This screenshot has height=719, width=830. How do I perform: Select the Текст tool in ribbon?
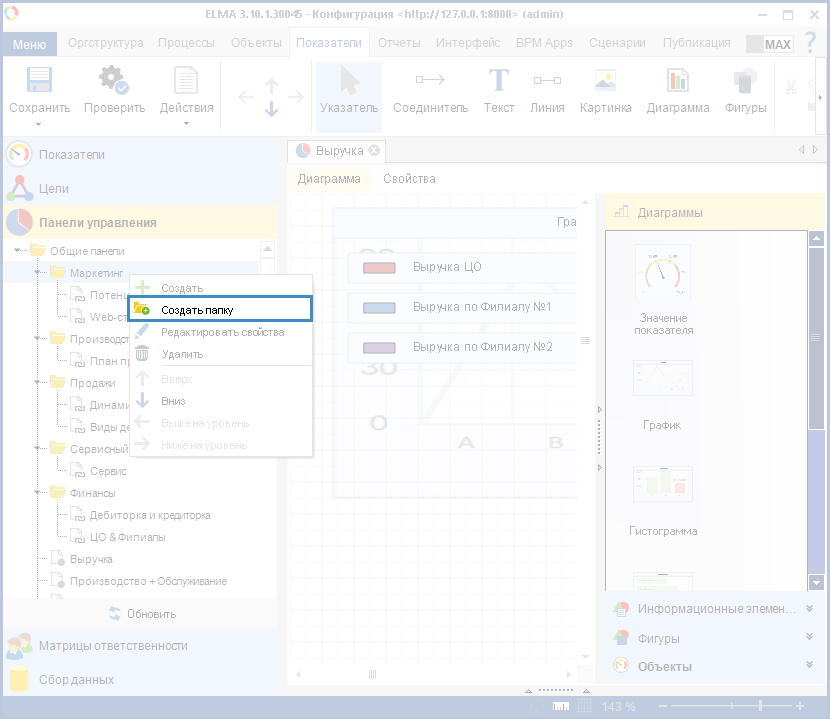[498, 92]
